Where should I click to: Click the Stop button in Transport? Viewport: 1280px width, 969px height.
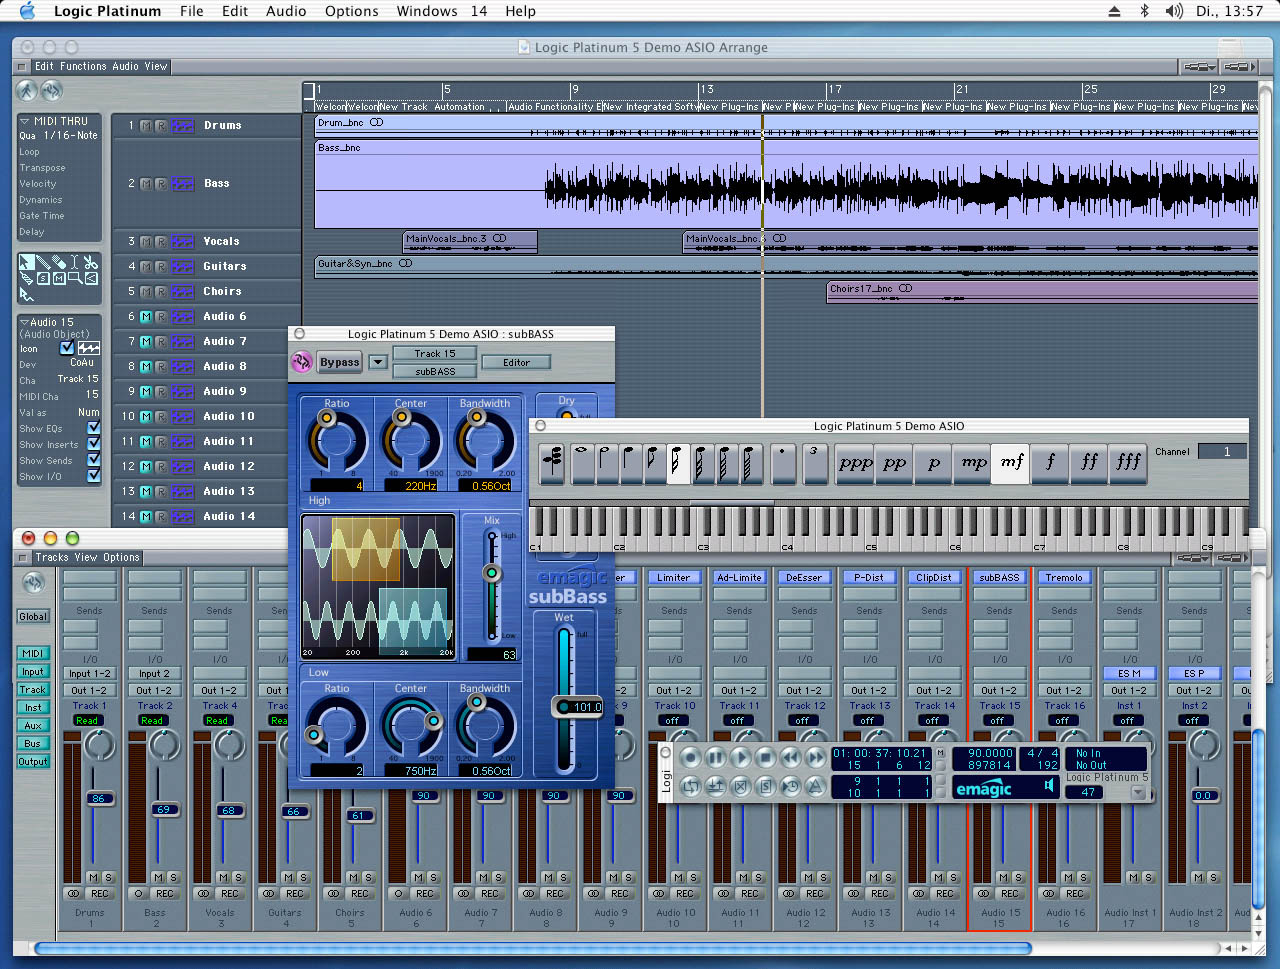[766, 757]
